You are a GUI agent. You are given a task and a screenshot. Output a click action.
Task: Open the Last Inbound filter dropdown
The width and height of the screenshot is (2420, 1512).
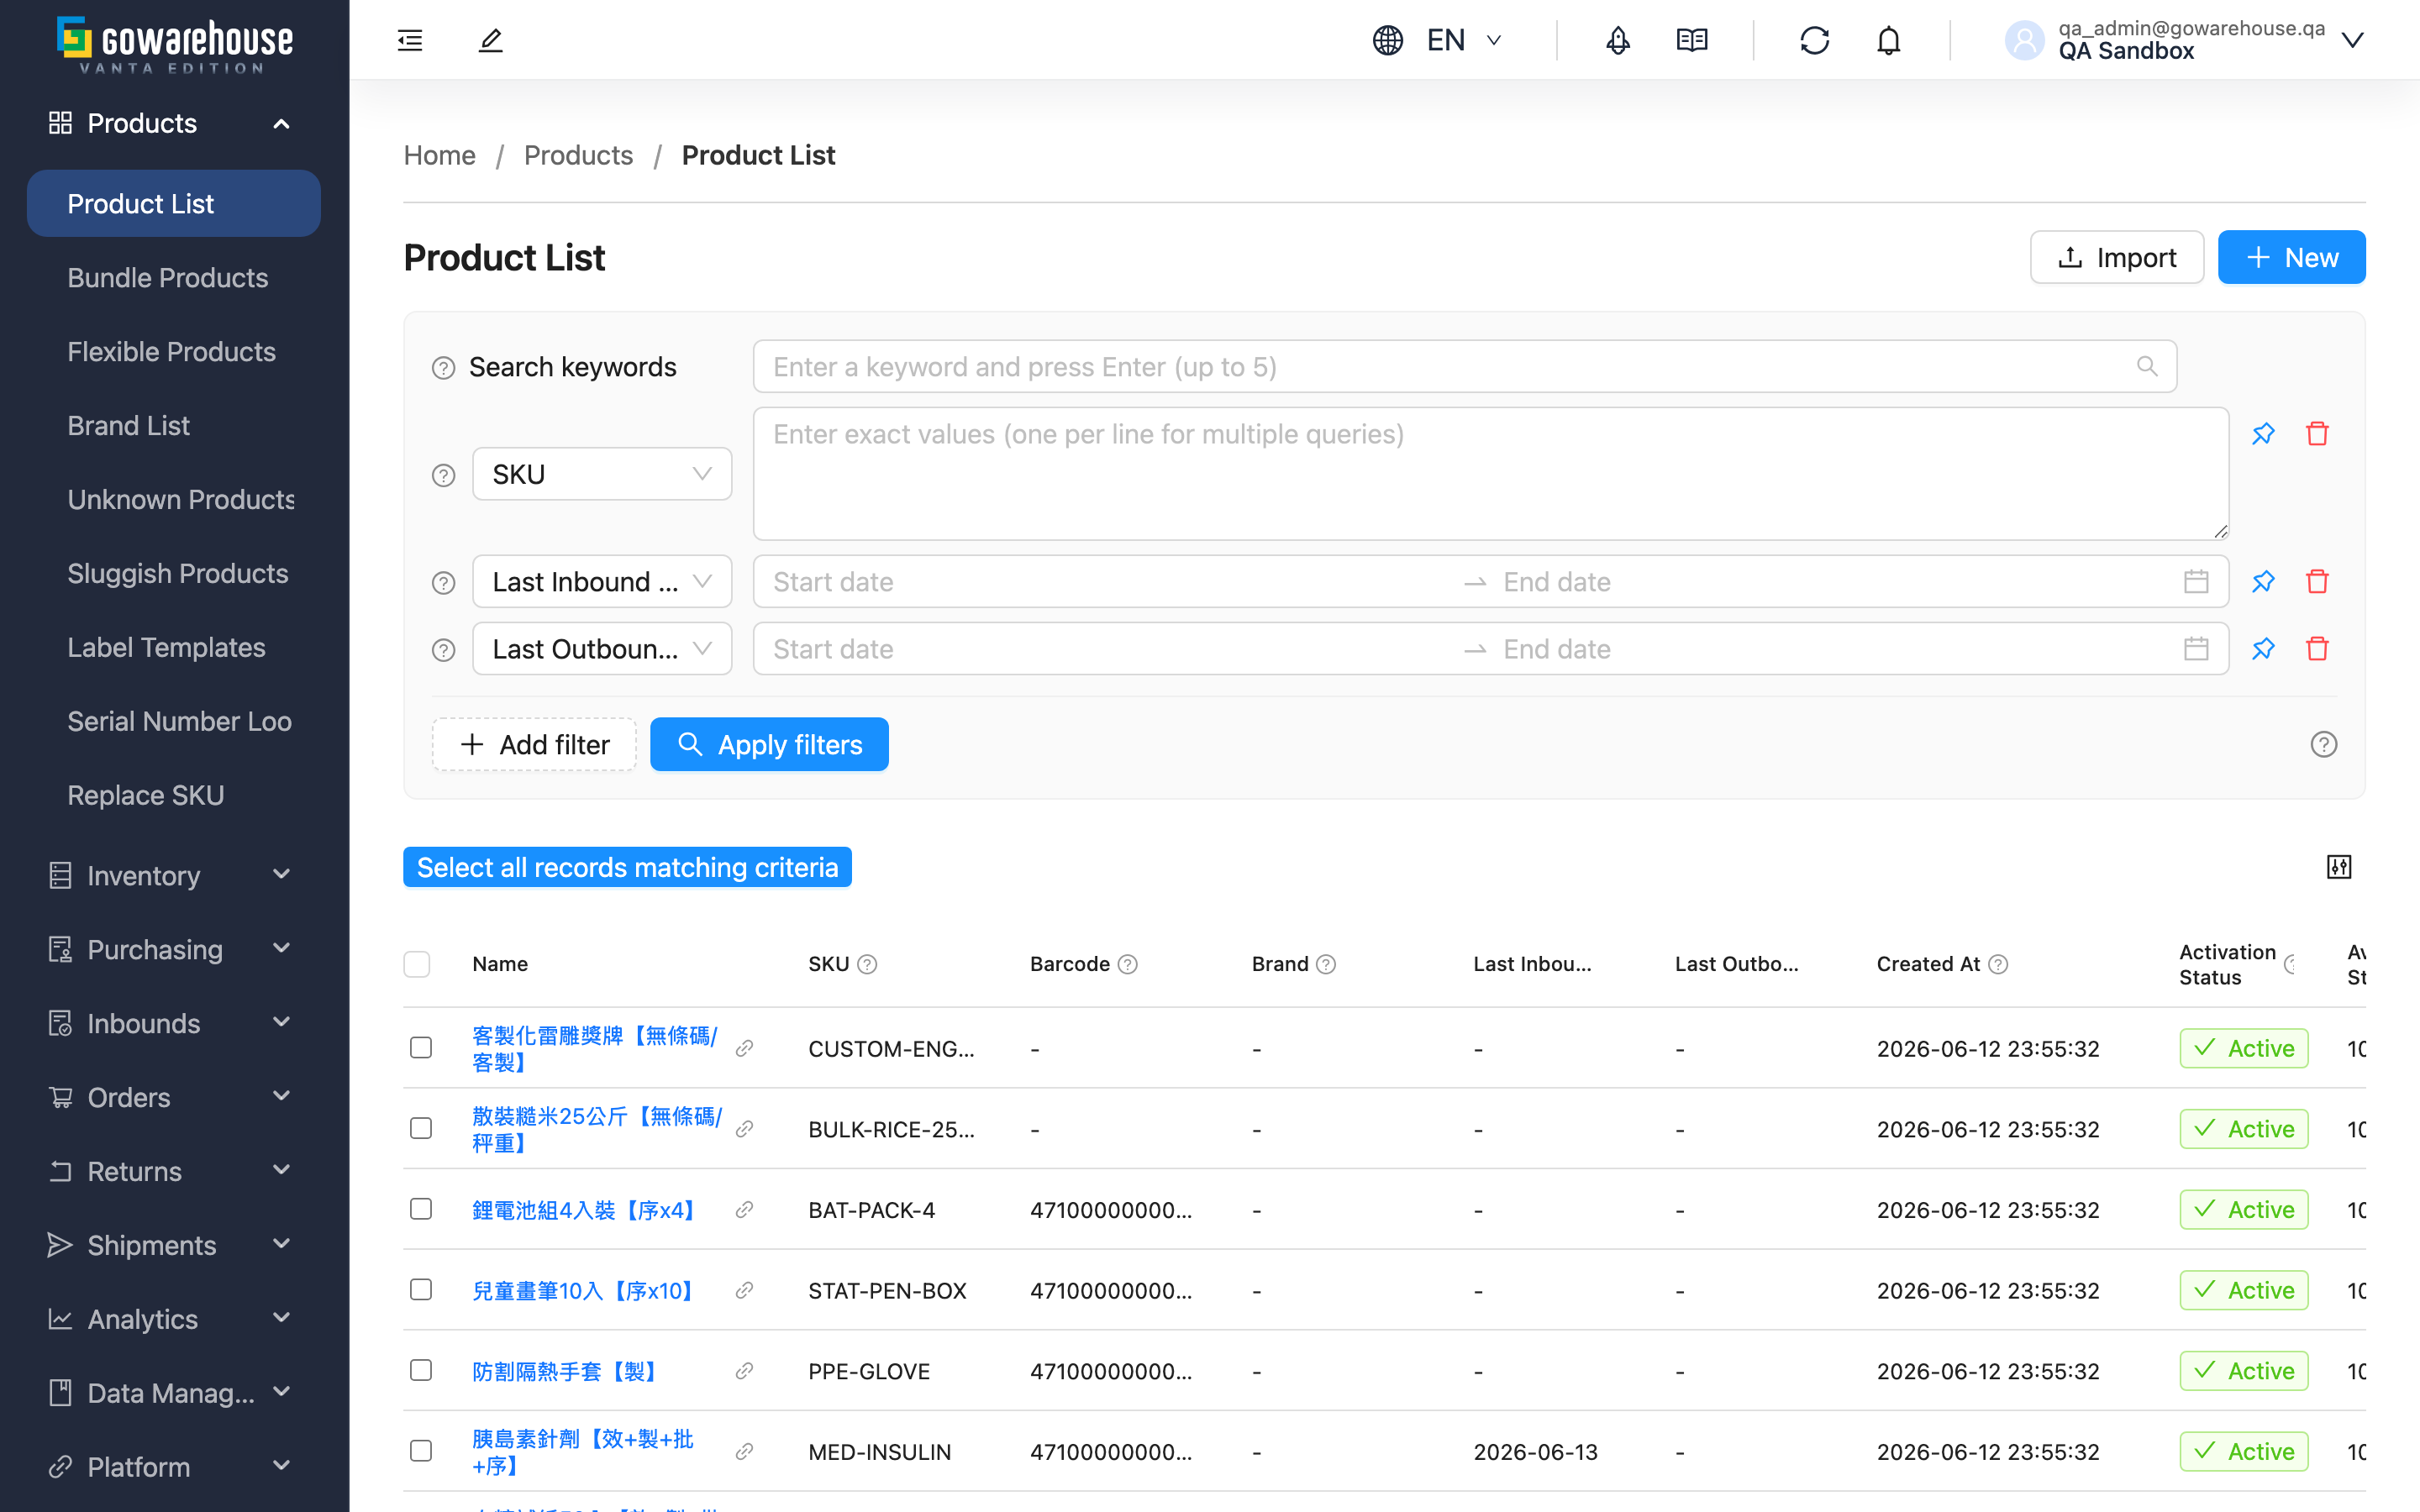point(602,581)
